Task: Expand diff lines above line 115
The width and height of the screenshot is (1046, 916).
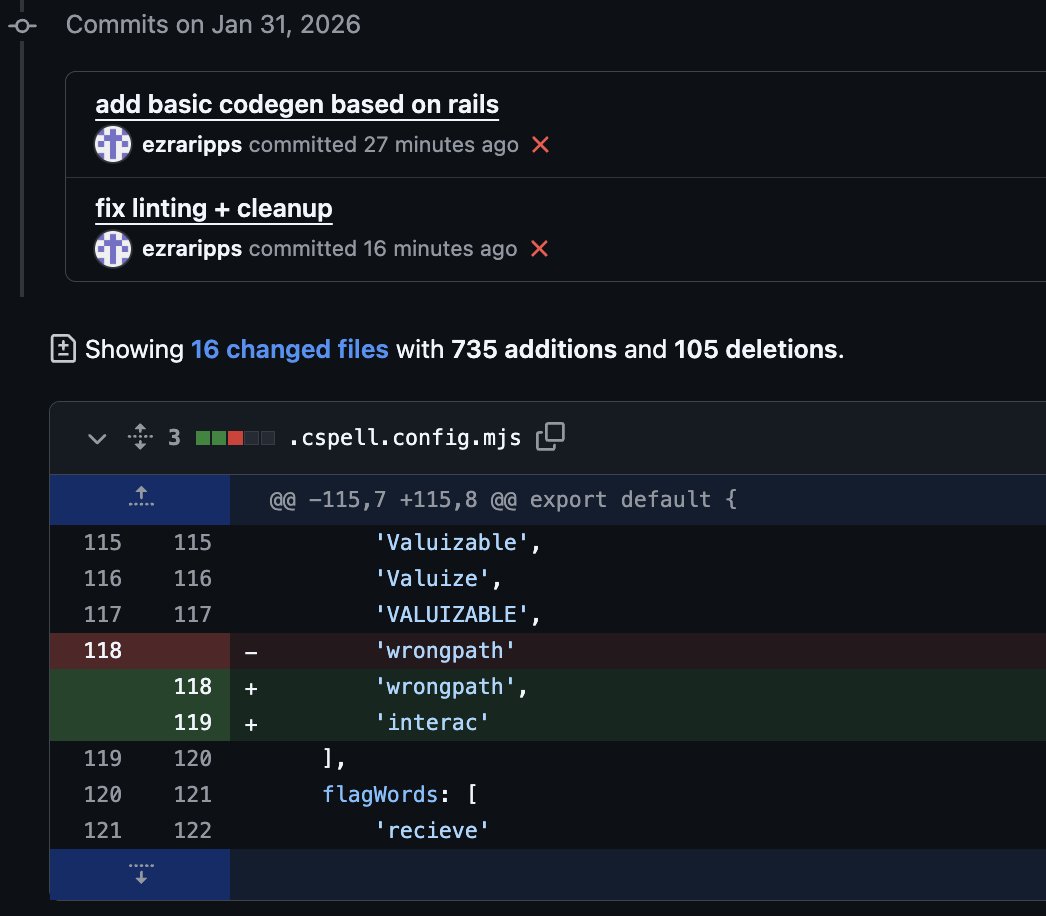Action: click(x=140, y=499)
